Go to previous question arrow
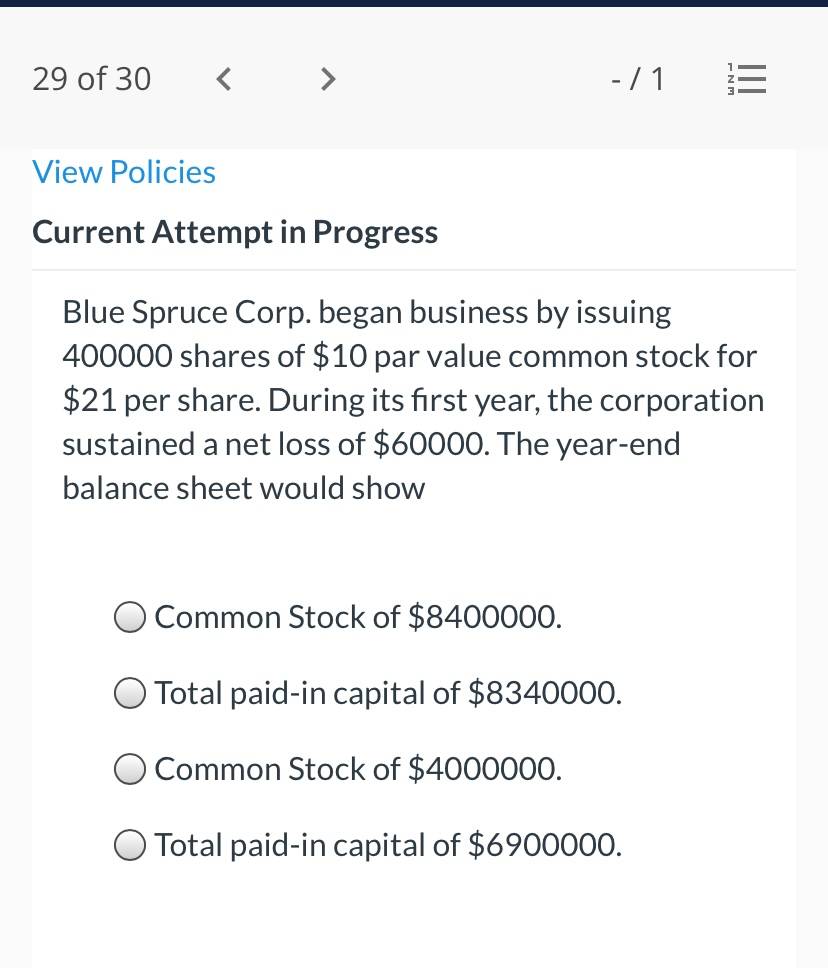 [x=224, y=79]
